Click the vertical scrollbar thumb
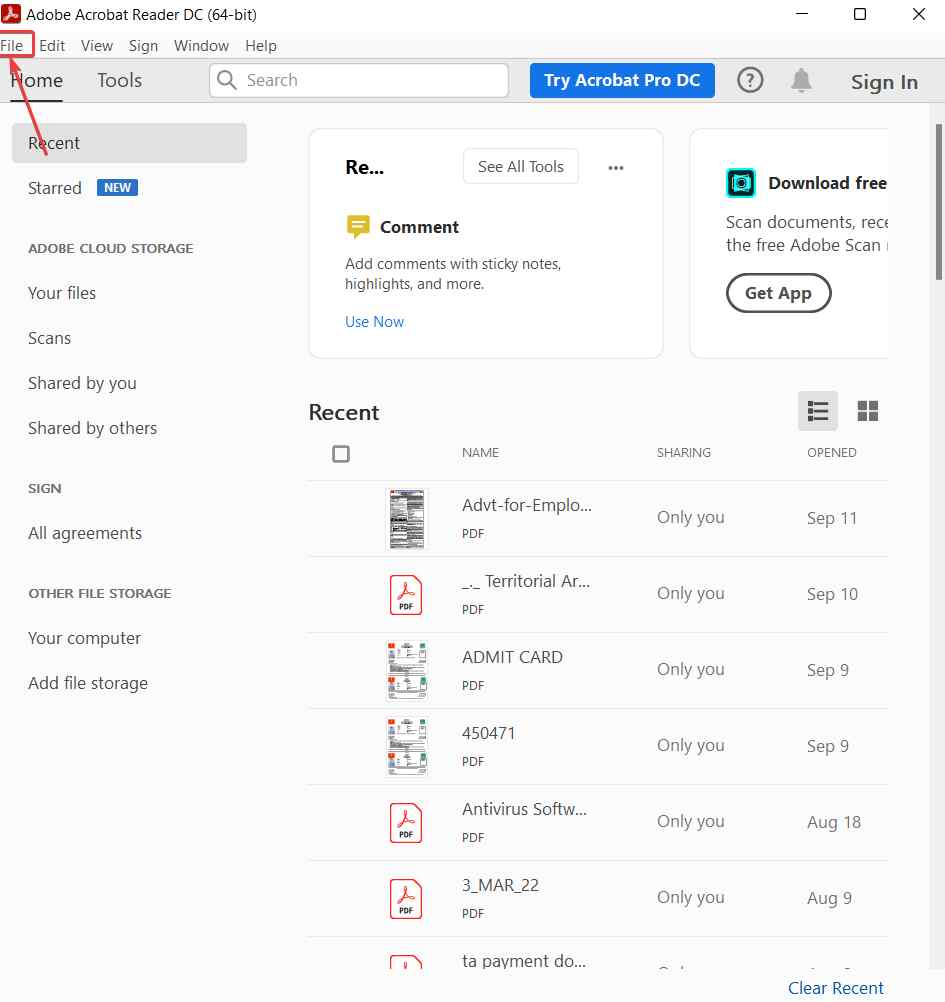945x1002 pixels. point(939,202)
